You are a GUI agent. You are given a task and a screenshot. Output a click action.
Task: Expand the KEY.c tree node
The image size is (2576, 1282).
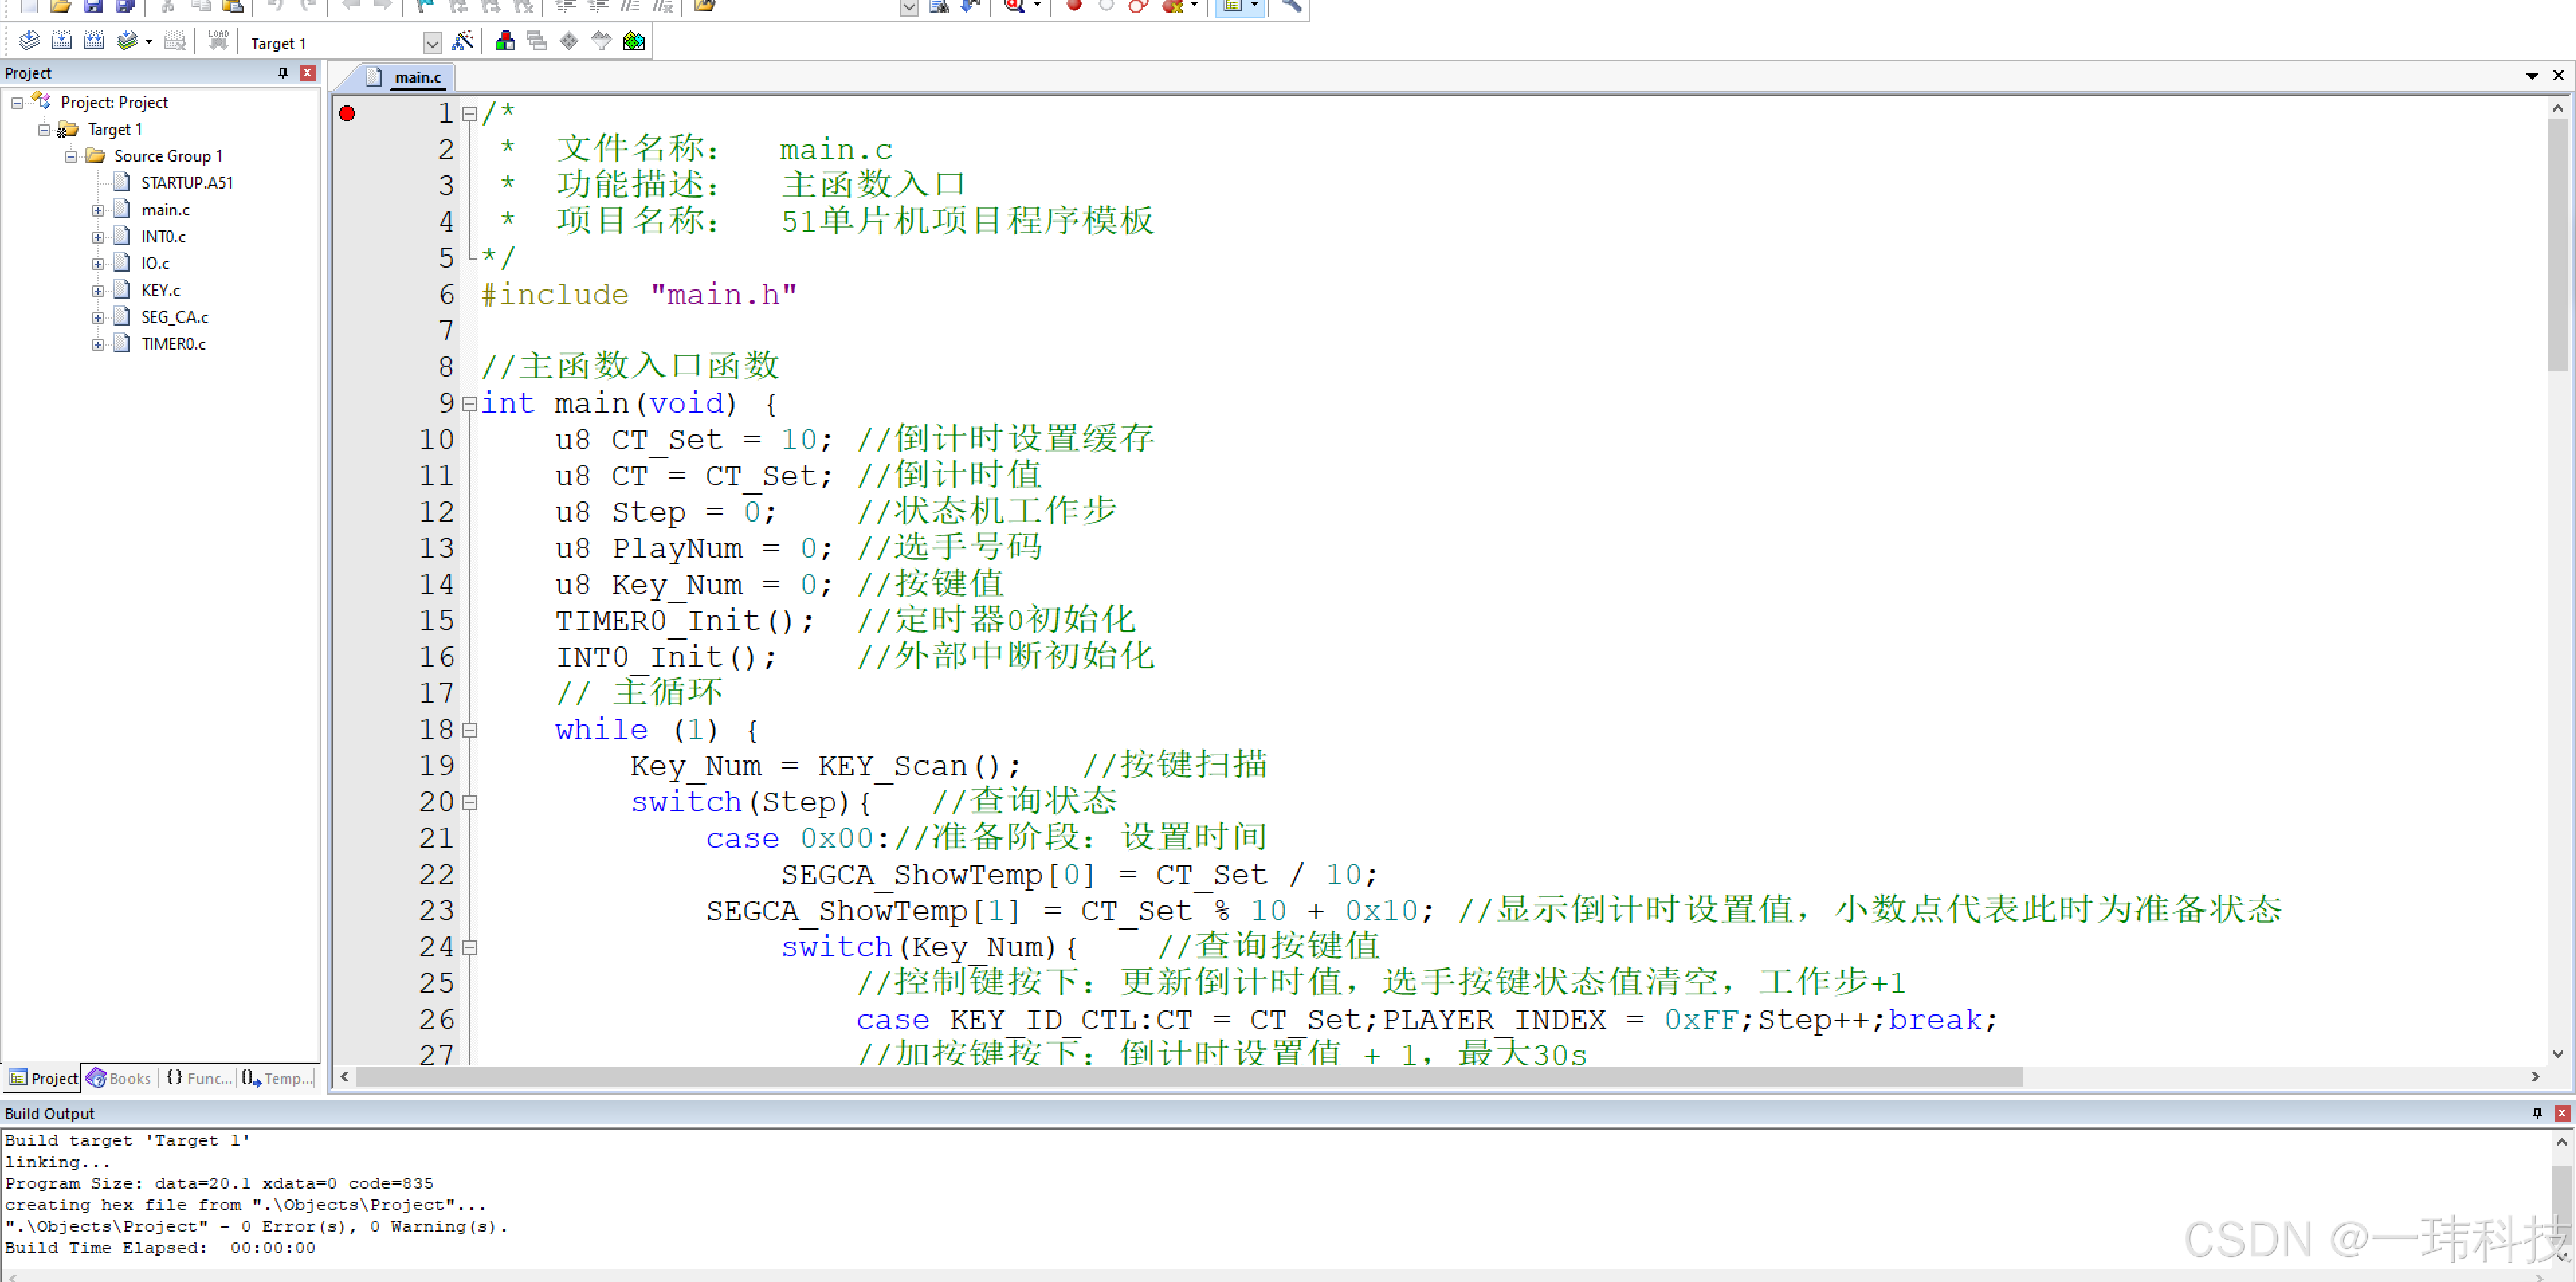(x=98, y=291)
